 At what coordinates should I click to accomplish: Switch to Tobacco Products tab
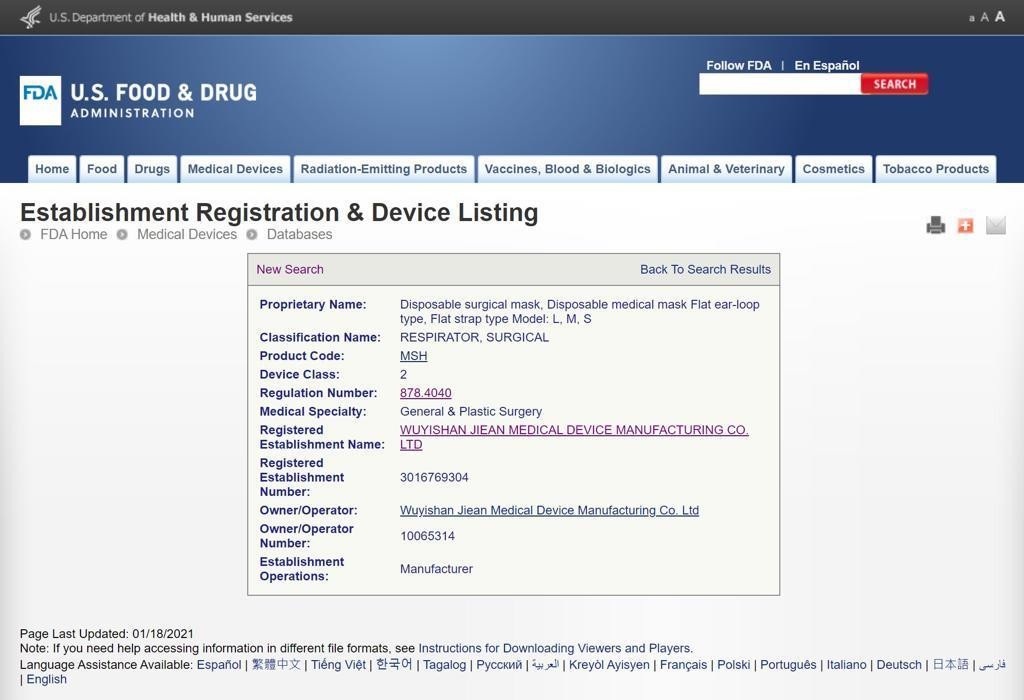pyautogui.click(x=935, y=169)
